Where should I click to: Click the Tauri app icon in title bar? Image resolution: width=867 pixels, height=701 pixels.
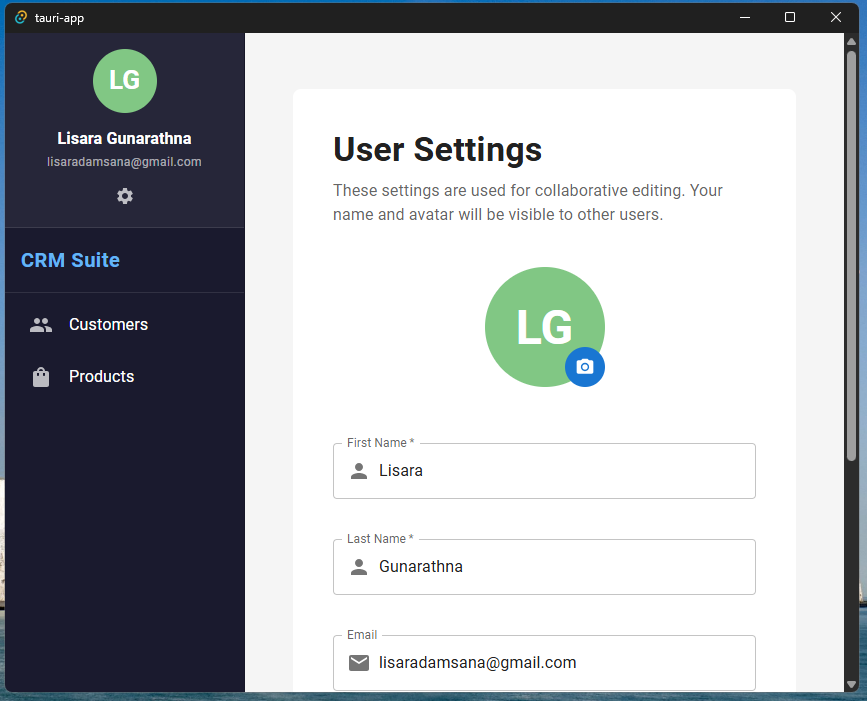point(19,17)
